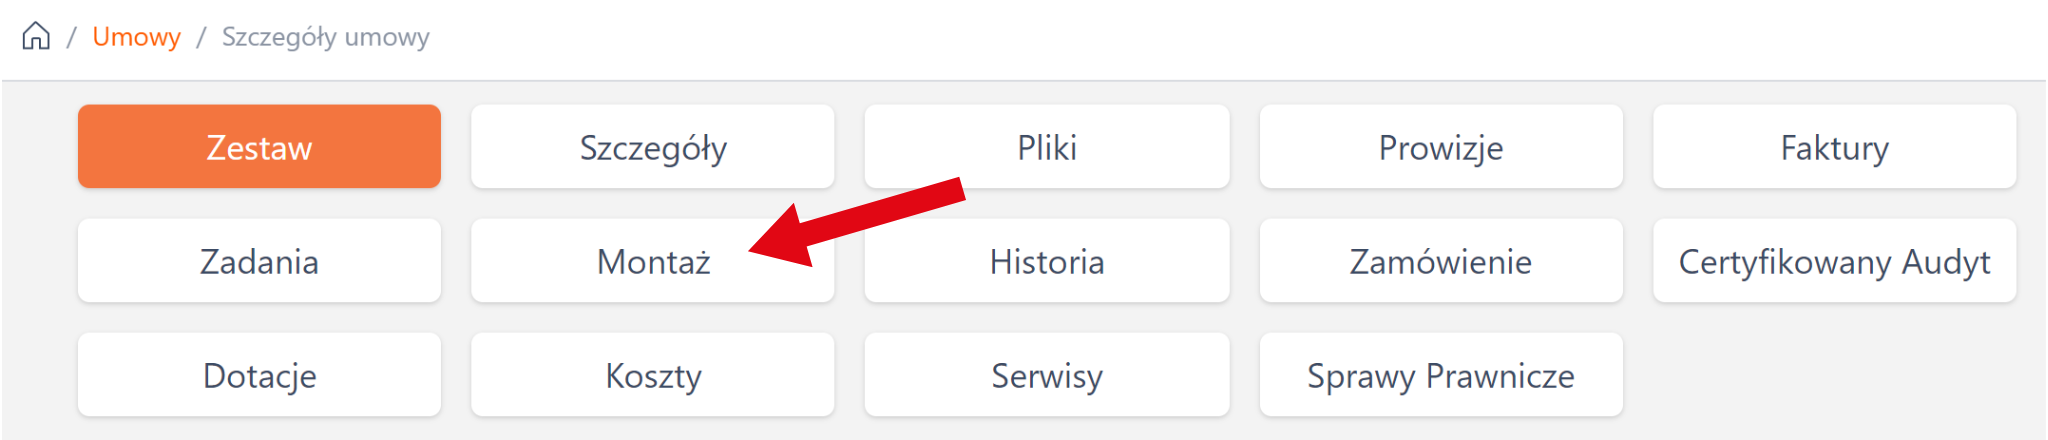Open the Sprawy Prawnicze tab
Screen dimensions: 2048x440
[1440, 375]
